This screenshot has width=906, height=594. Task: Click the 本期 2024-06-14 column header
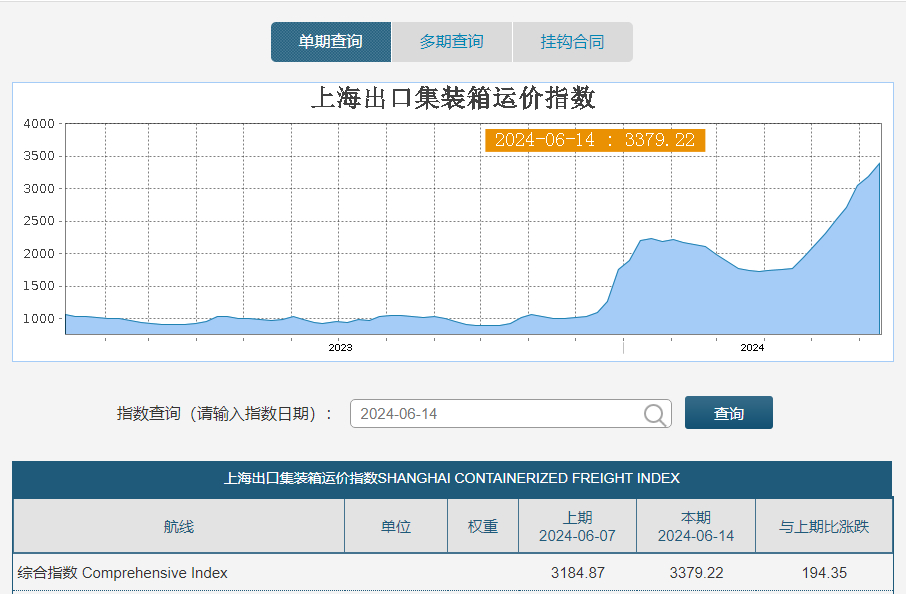tap(695, 526)
